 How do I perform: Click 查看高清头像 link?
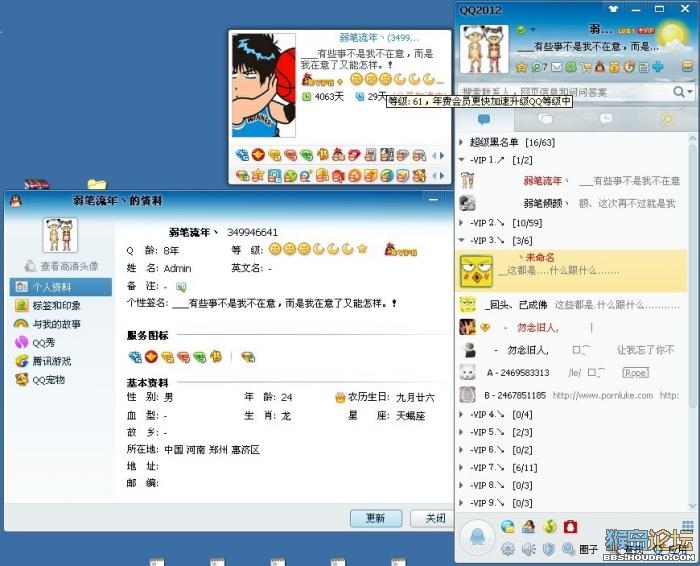pos(69,266)
